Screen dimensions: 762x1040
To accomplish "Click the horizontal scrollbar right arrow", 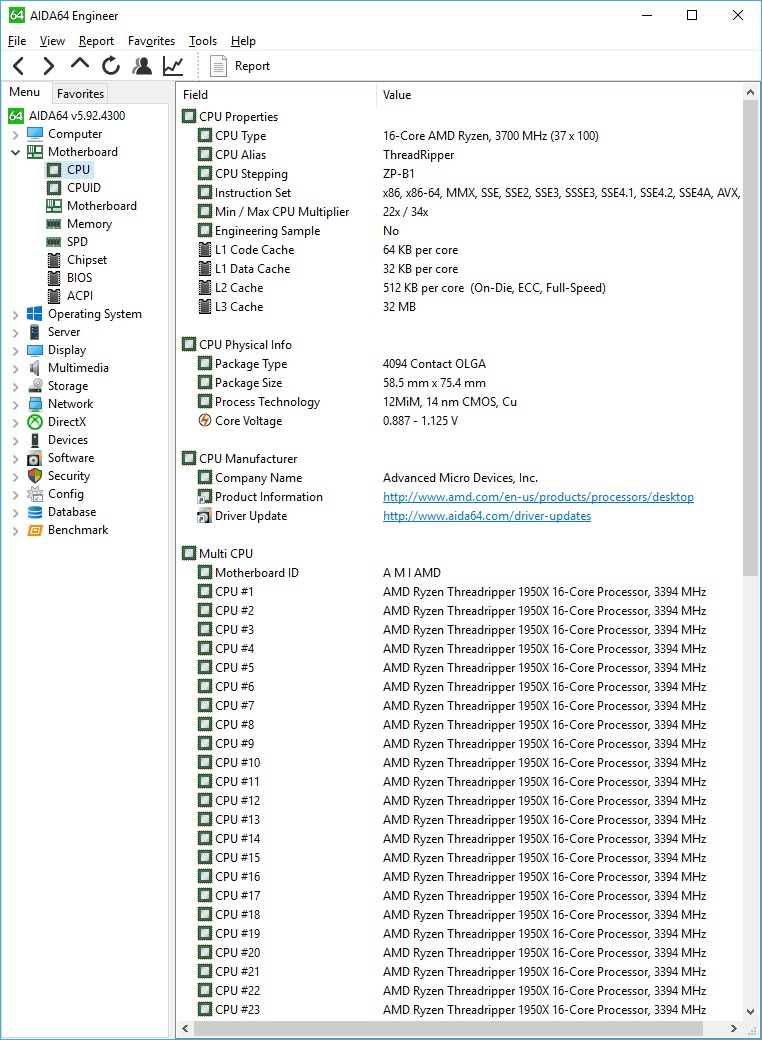I will pyautogui.click(x=733, y=1029).
